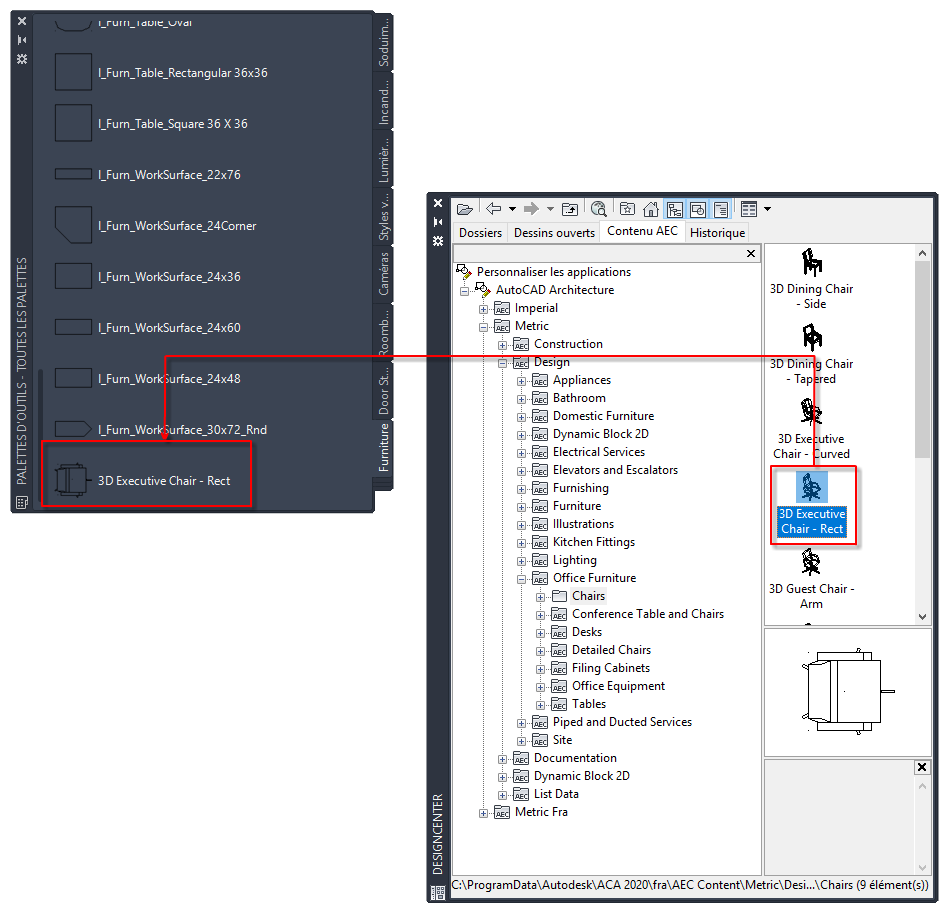
Task: Expand the Imperial node
Action: click(x=483, y=309)
